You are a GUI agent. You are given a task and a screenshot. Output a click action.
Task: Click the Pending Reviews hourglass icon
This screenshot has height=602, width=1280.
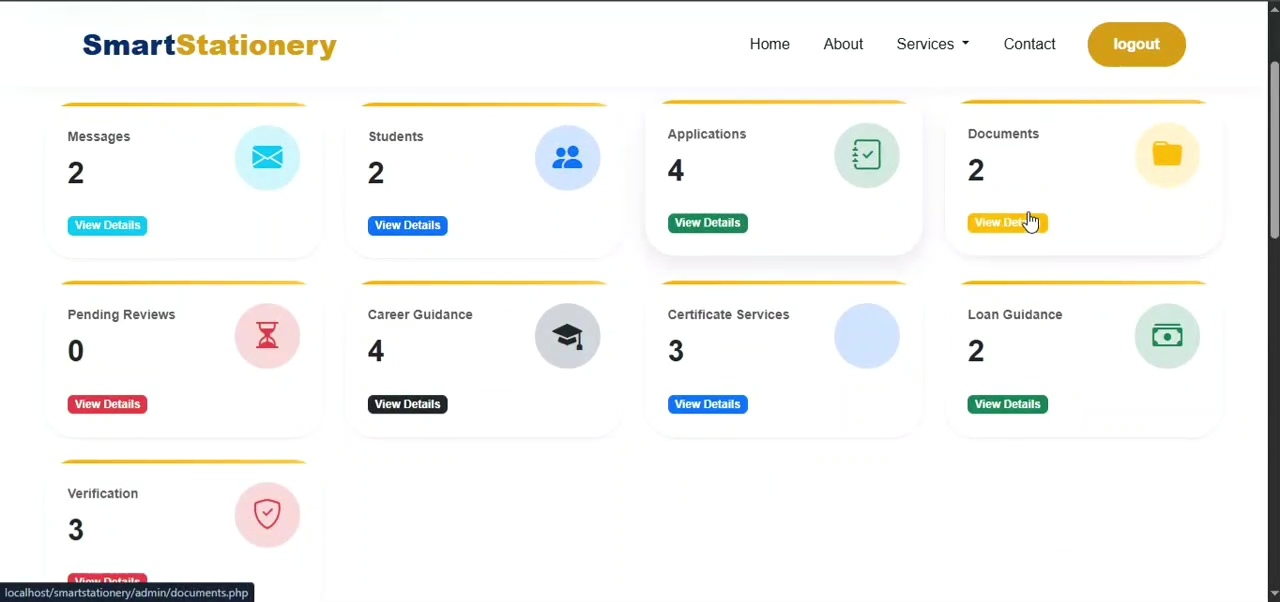[x=267, y=336]
